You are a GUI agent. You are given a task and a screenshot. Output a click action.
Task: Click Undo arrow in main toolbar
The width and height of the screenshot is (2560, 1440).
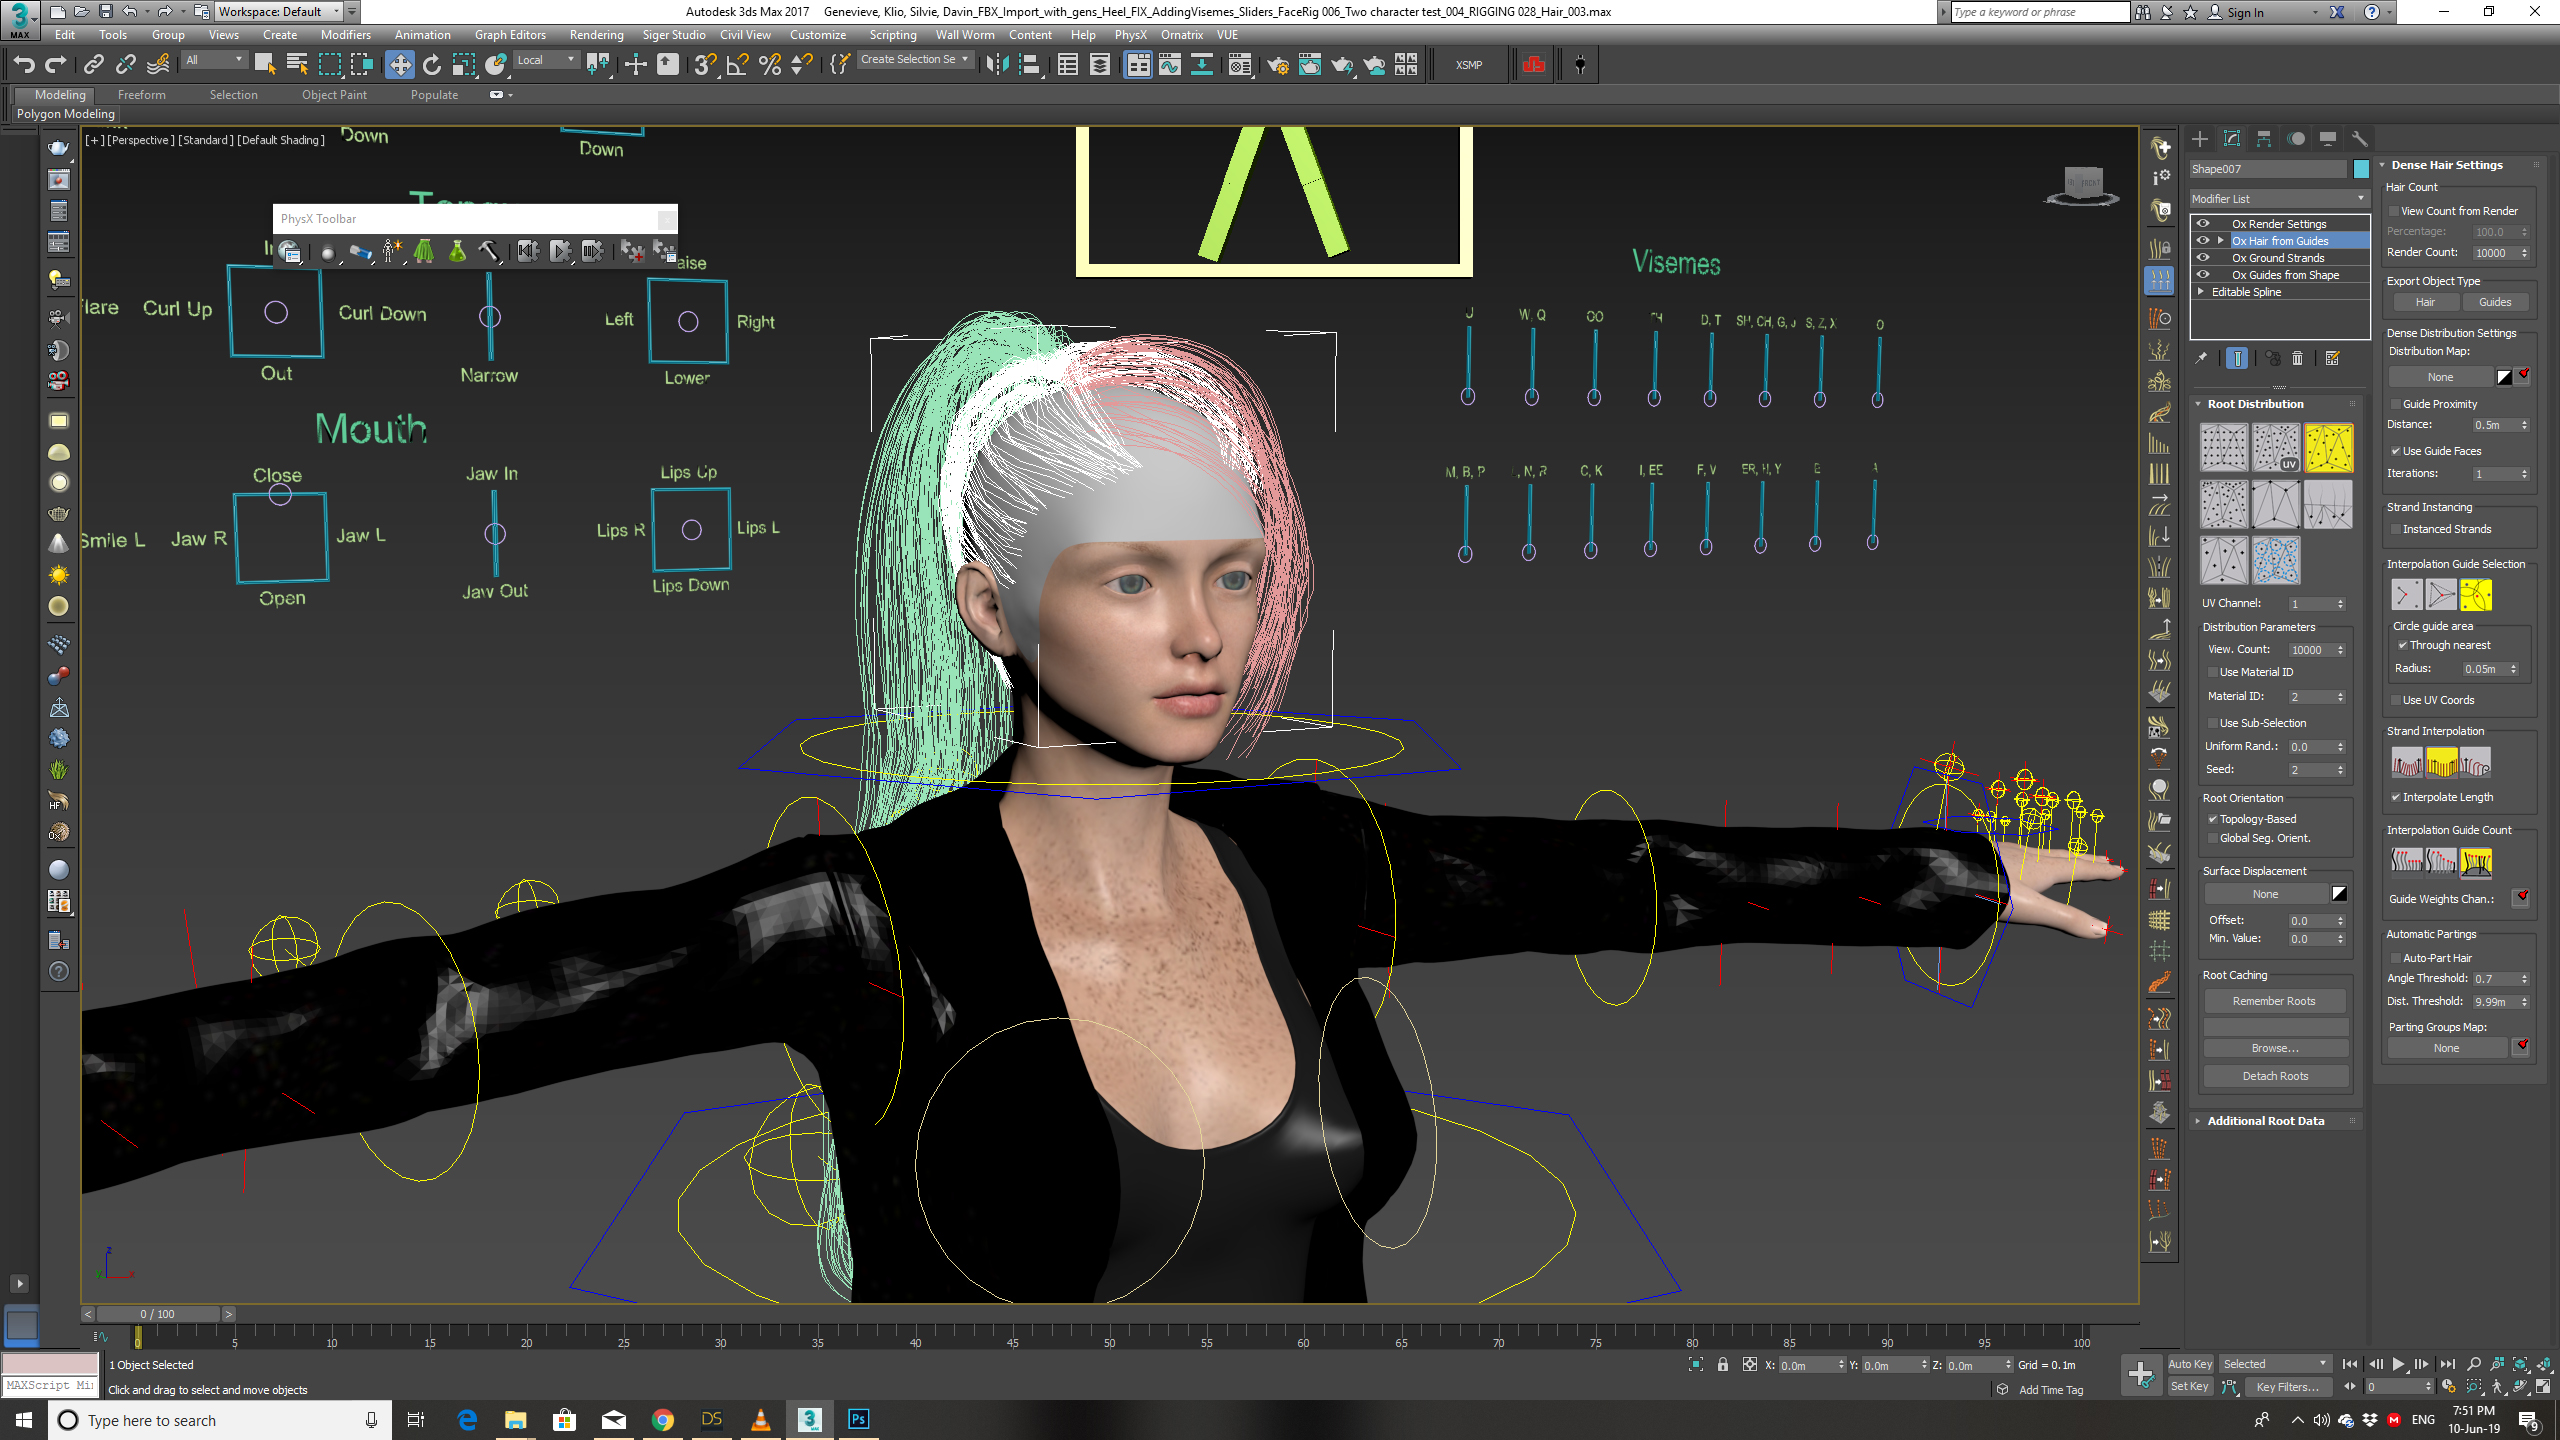[x=24, y=65]
